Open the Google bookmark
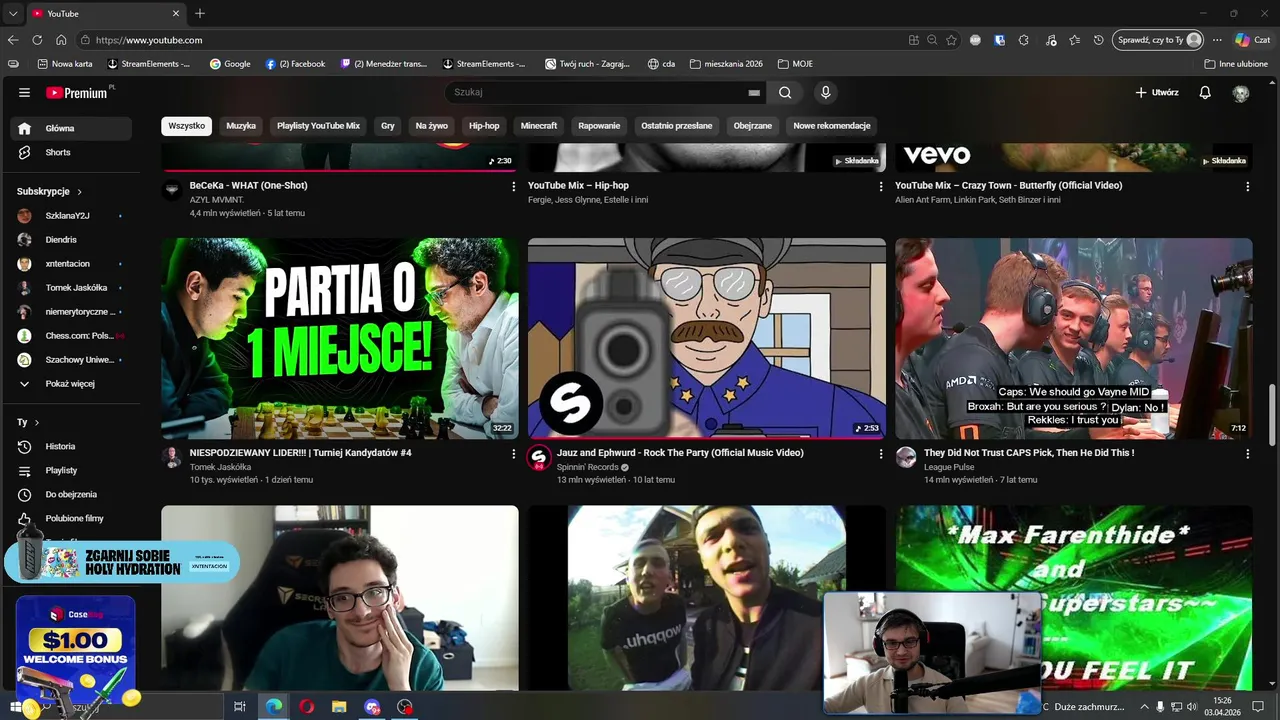Screen dimensions: 1280x720 [230, 63]
